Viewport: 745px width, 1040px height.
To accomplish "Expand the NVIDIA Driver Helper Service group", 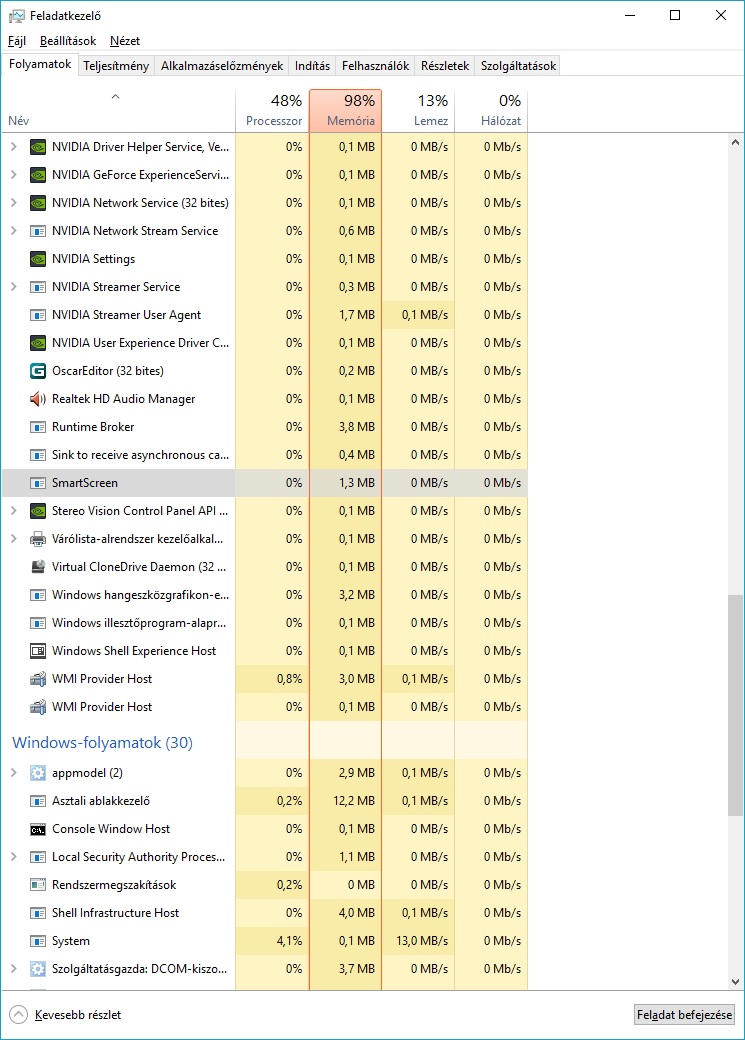I will (13, 147).
